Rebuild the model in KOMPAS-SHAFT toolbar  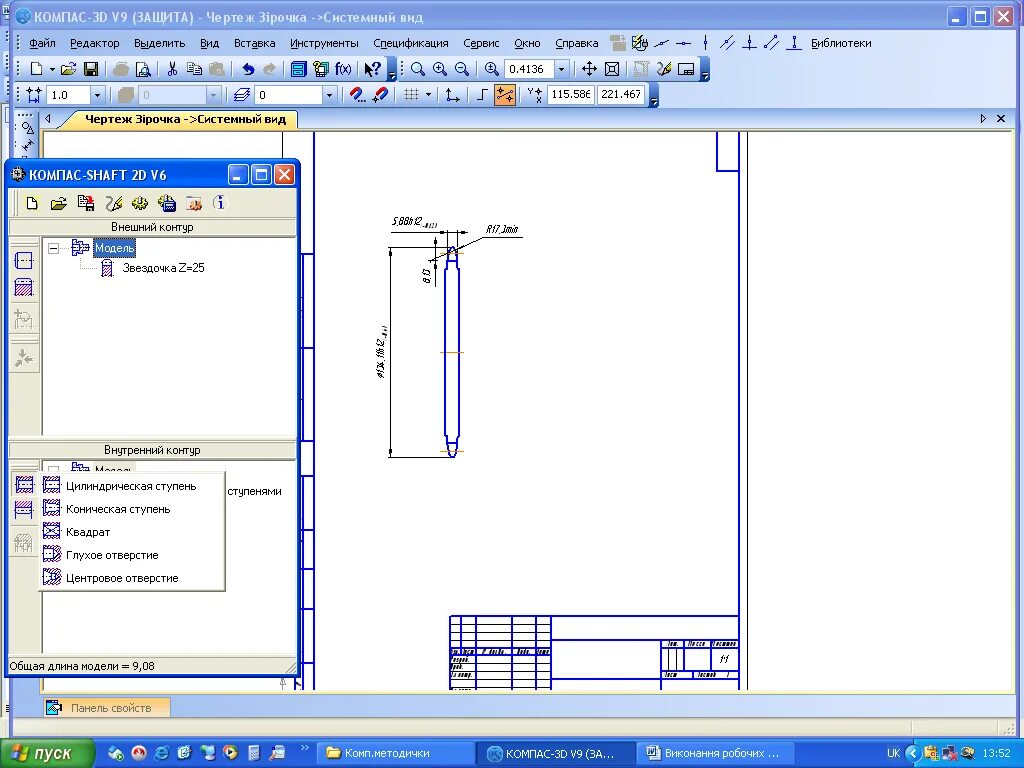coord(114,204)
